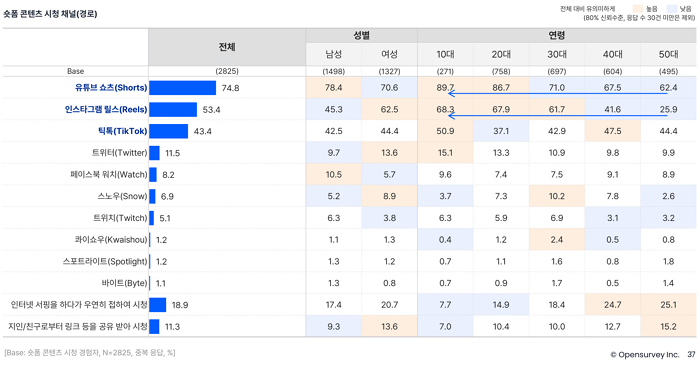This screenshot has height=368, width=700.
Task: Click the Opensurvey Inc. copyright text
Action: [x=645, y=355]
